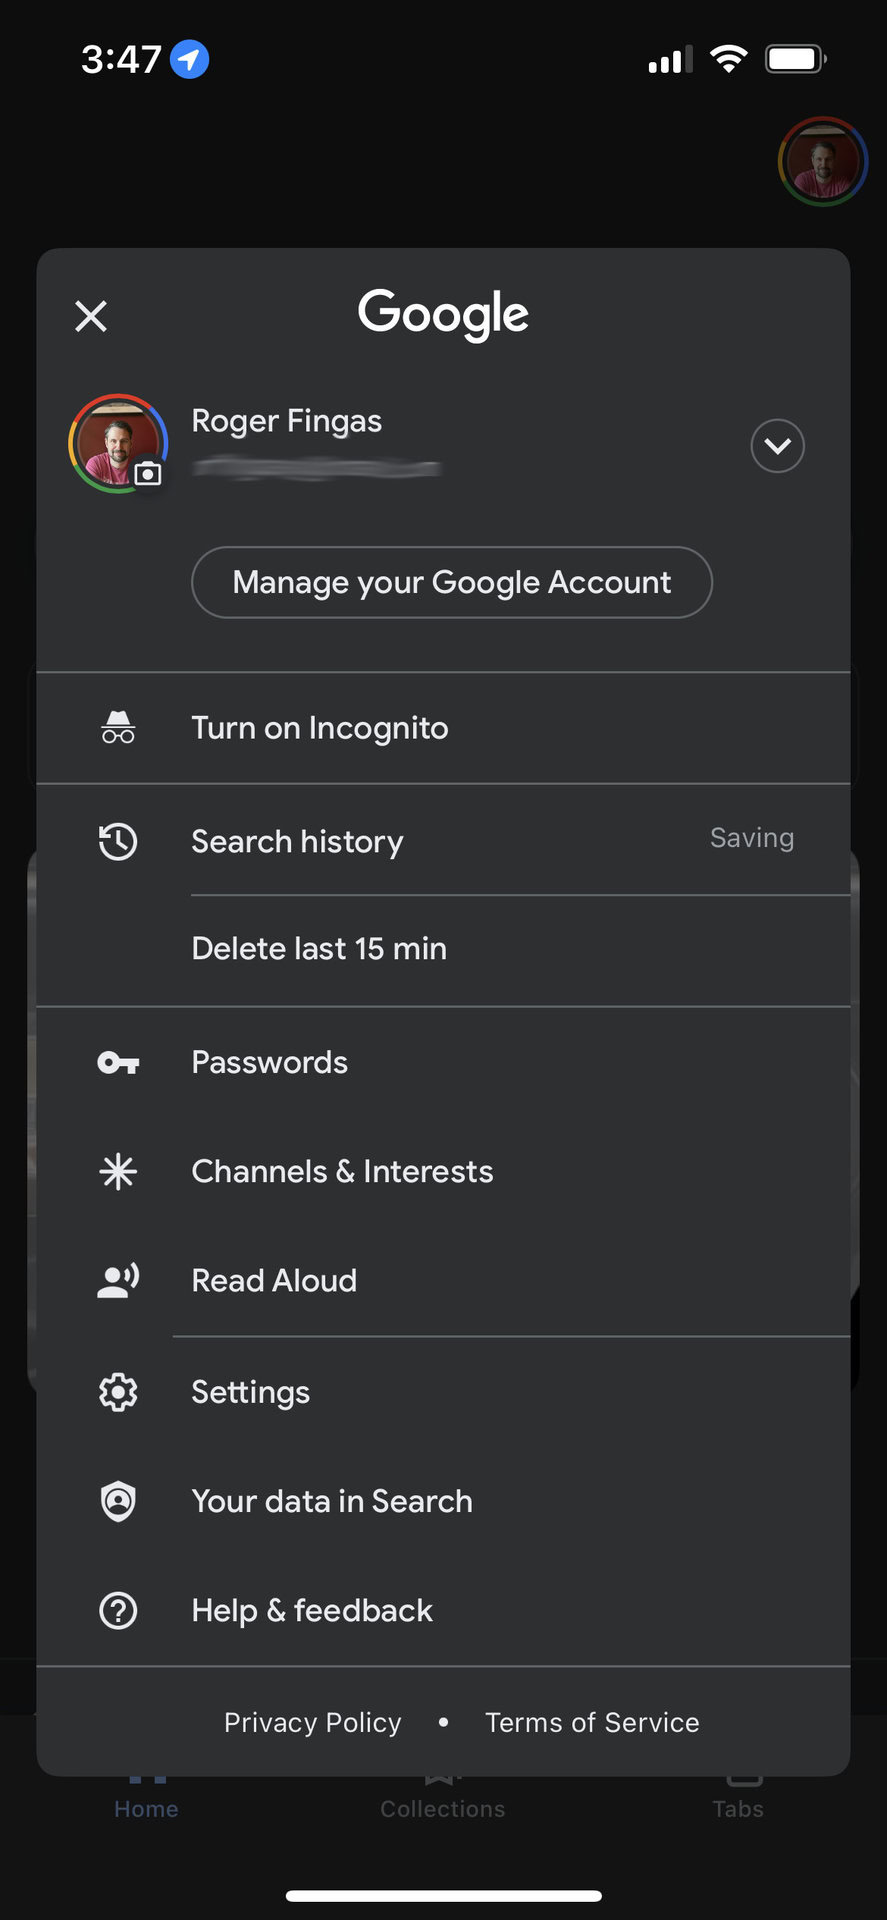Open Channels & Interests menu item
Screen dimensions: 887x1920
pyautogui.click(x=342, y=1171)
